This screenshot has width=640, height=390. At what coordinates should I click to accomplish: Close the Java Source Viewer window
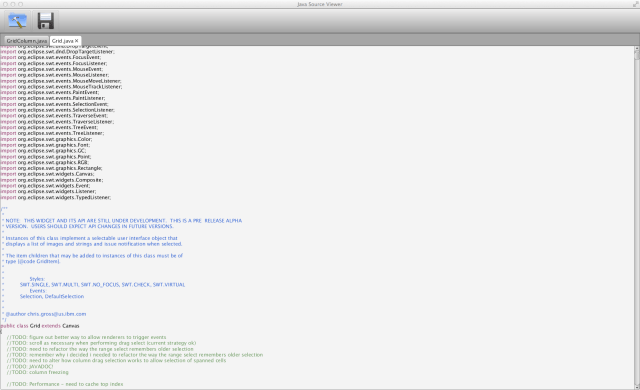coord(5,4)
